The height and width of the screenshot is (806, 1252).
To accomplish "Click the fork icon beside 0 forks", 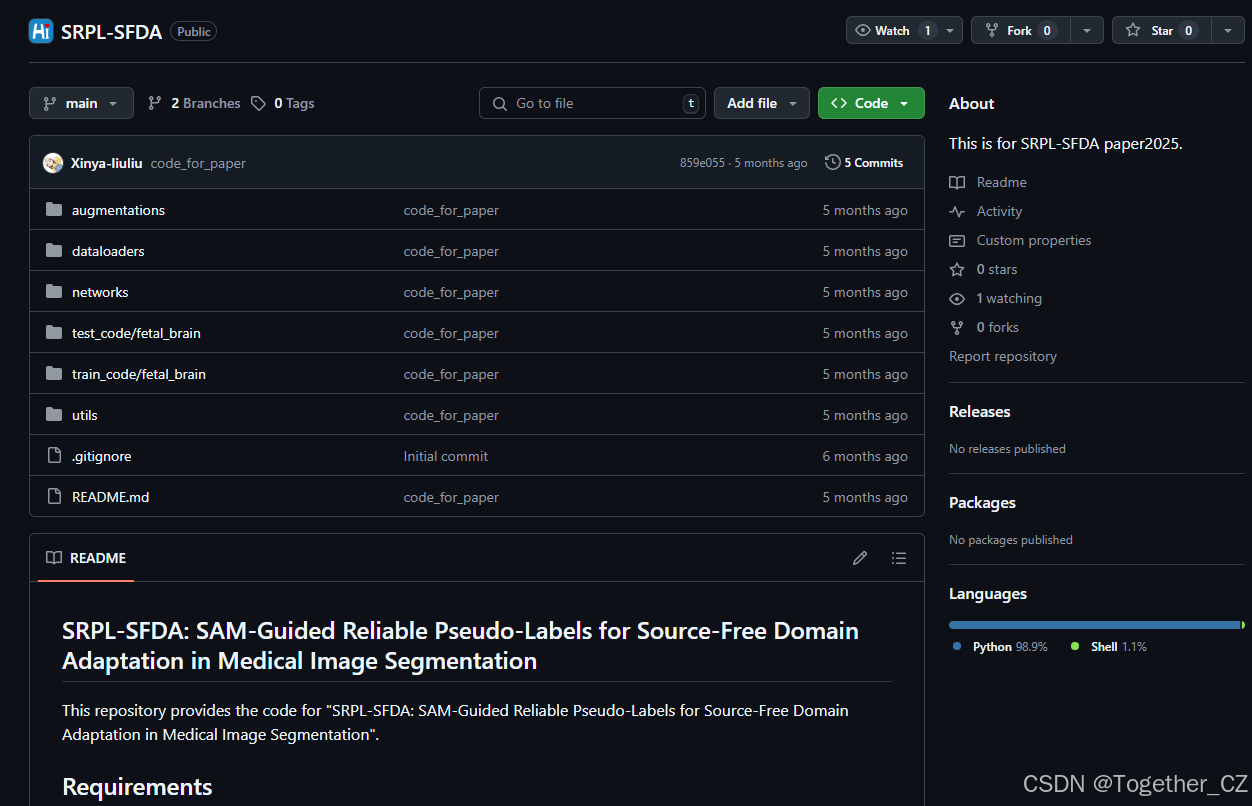I will 957,327.
